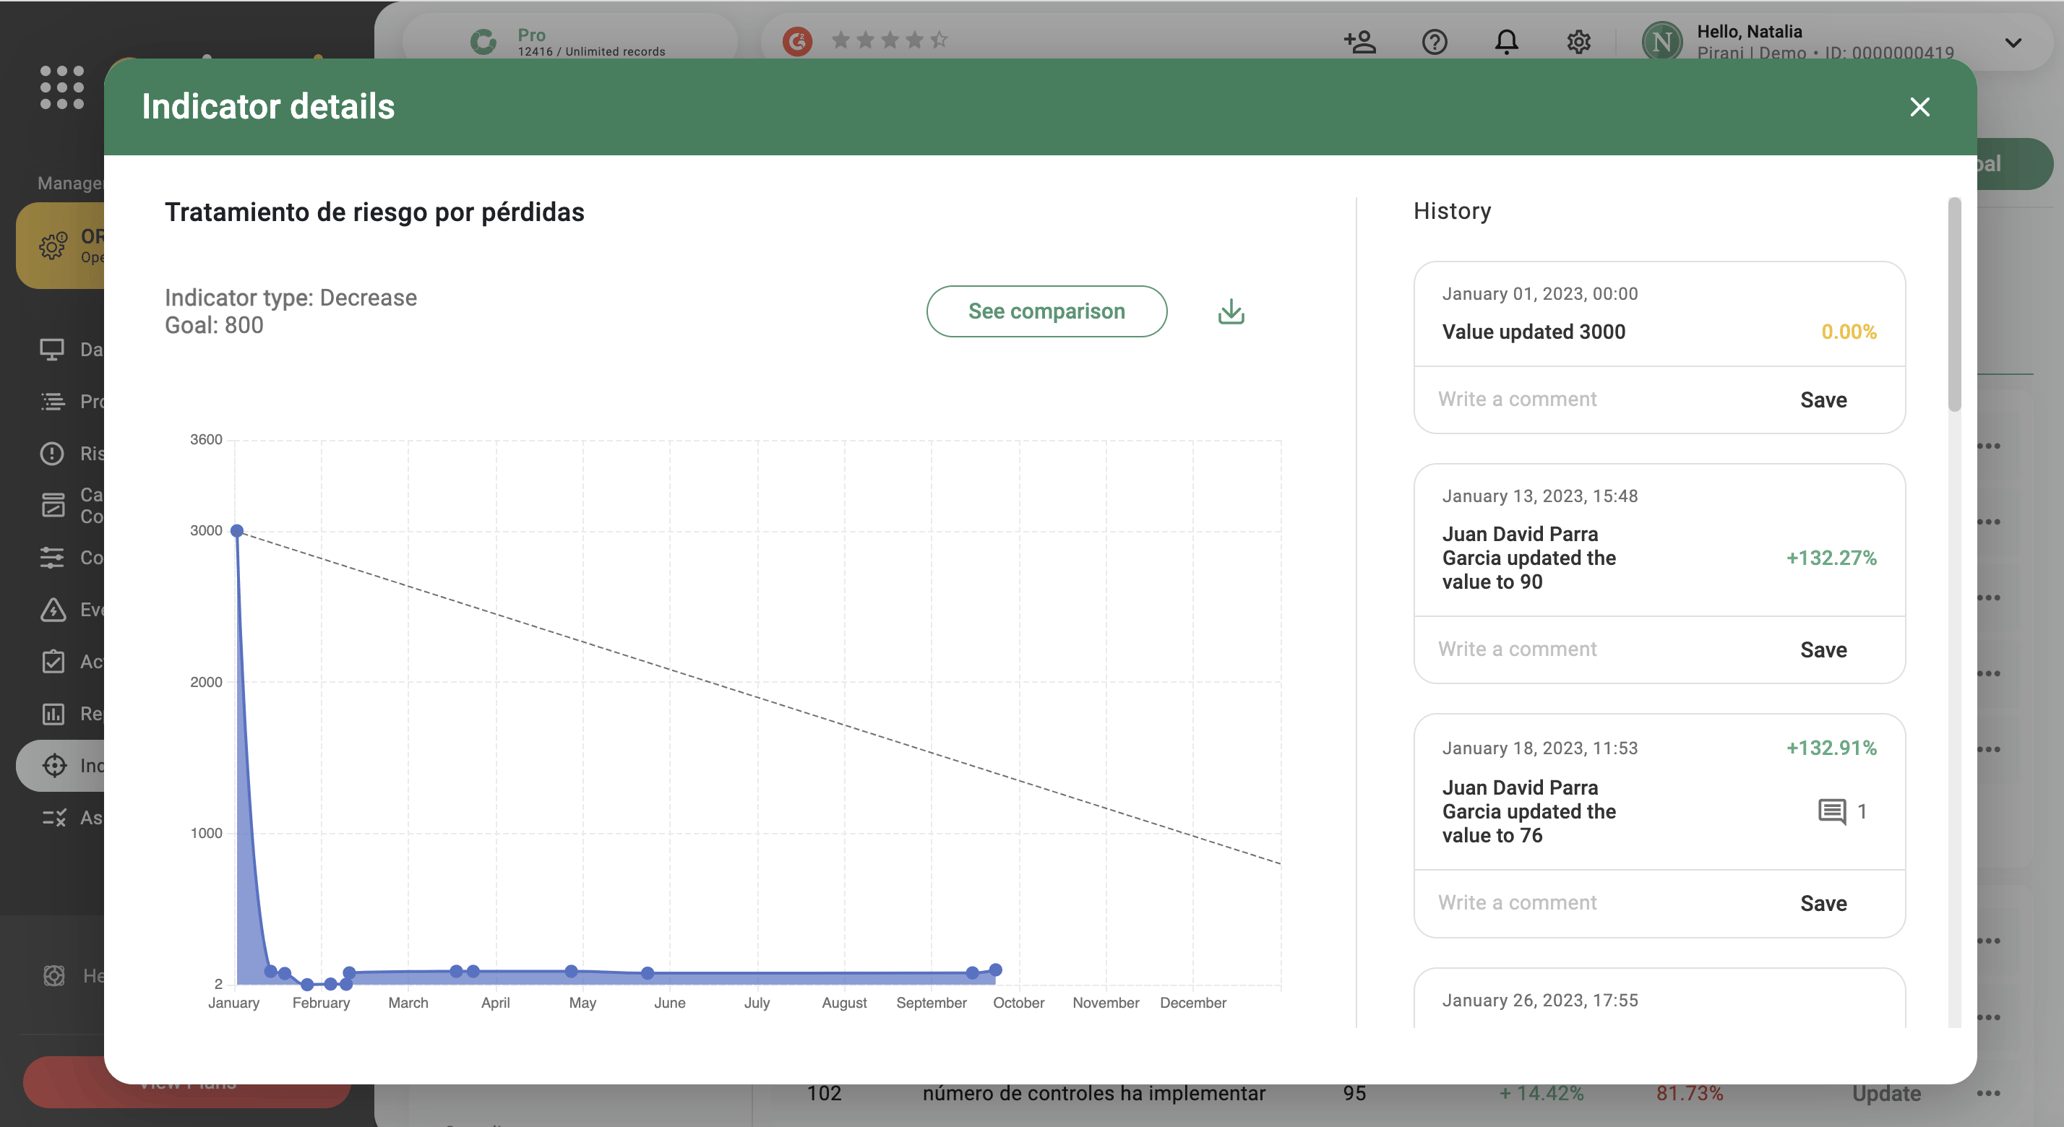Image resolution: width=2064 pixels, height=1127 pixels.
Task: Open the OR workspace item in sidebar
Action: pyautogui.click(x=54, y=245)
